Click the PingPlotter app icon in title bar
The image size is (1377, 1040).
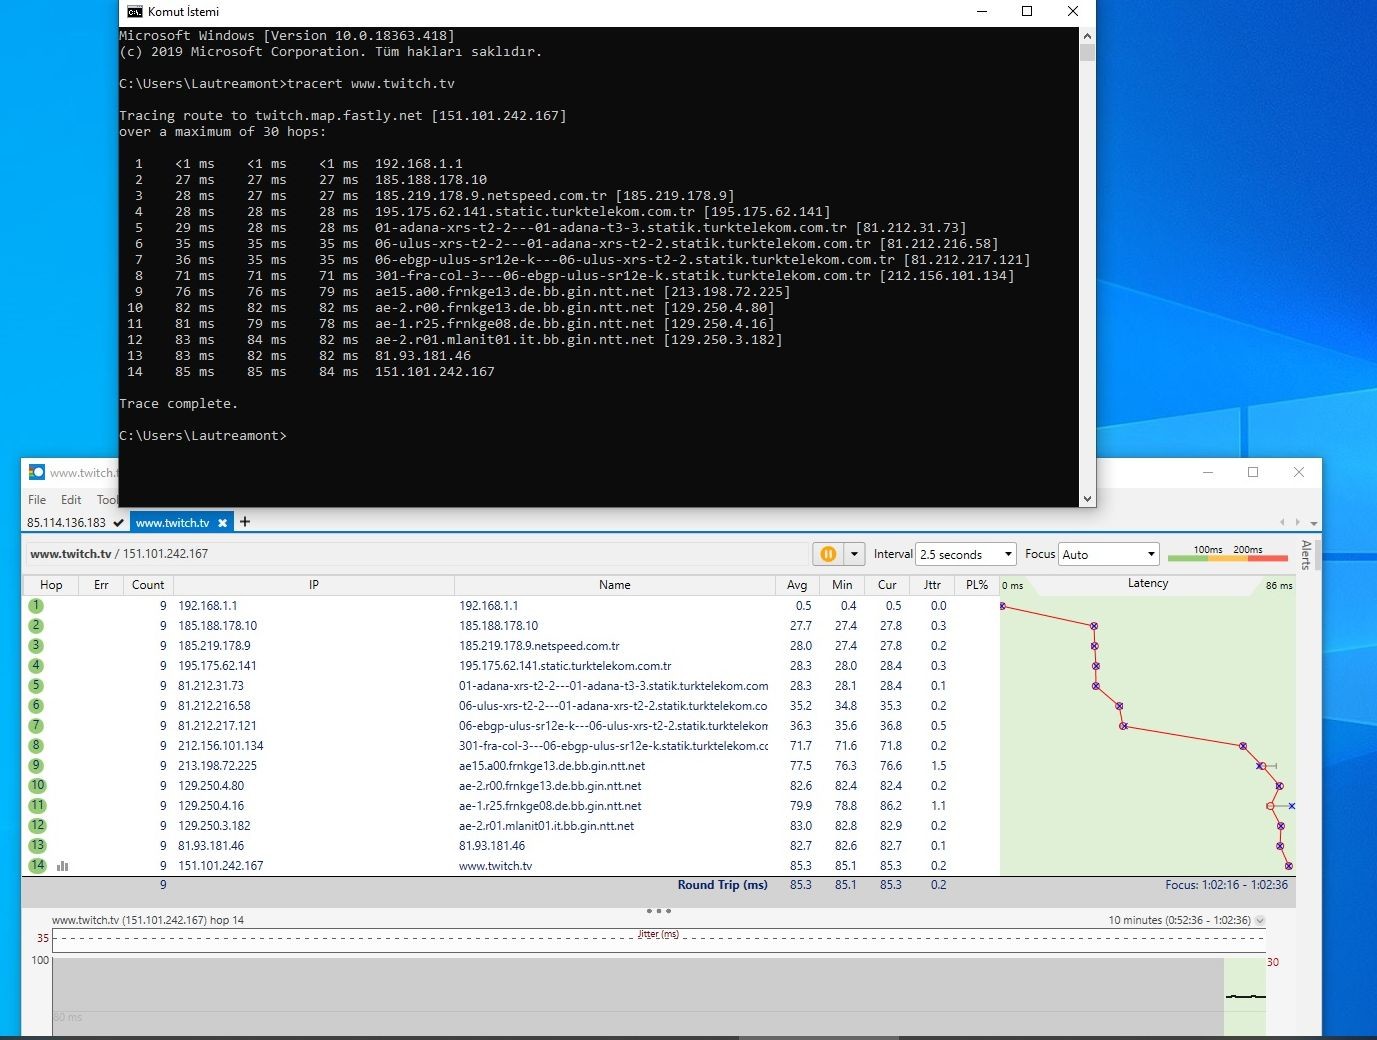click(x=37, y=472)
